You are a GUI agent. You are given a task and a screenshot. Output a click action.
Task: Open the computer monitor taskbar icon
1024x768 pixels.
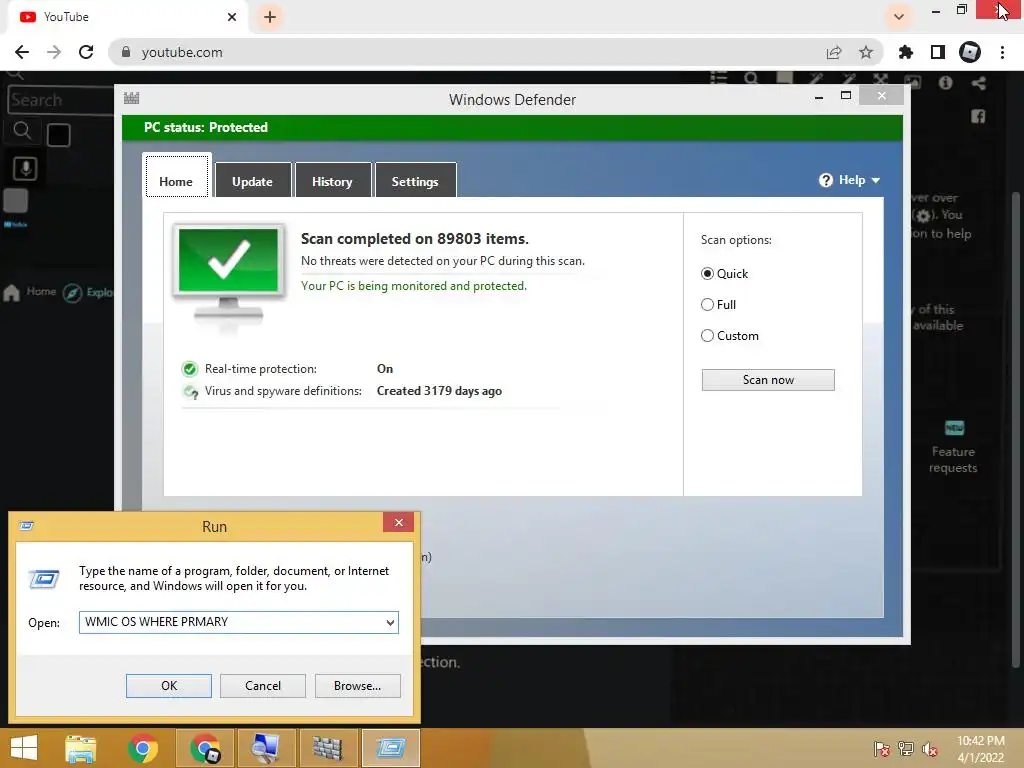(x=265, y=748)
